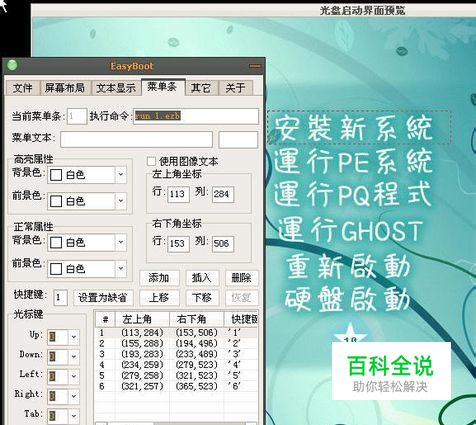Click the 快捷键 column header in list
Image resolution: width=476 pixels, height=425 pixels.
(241, 320)
